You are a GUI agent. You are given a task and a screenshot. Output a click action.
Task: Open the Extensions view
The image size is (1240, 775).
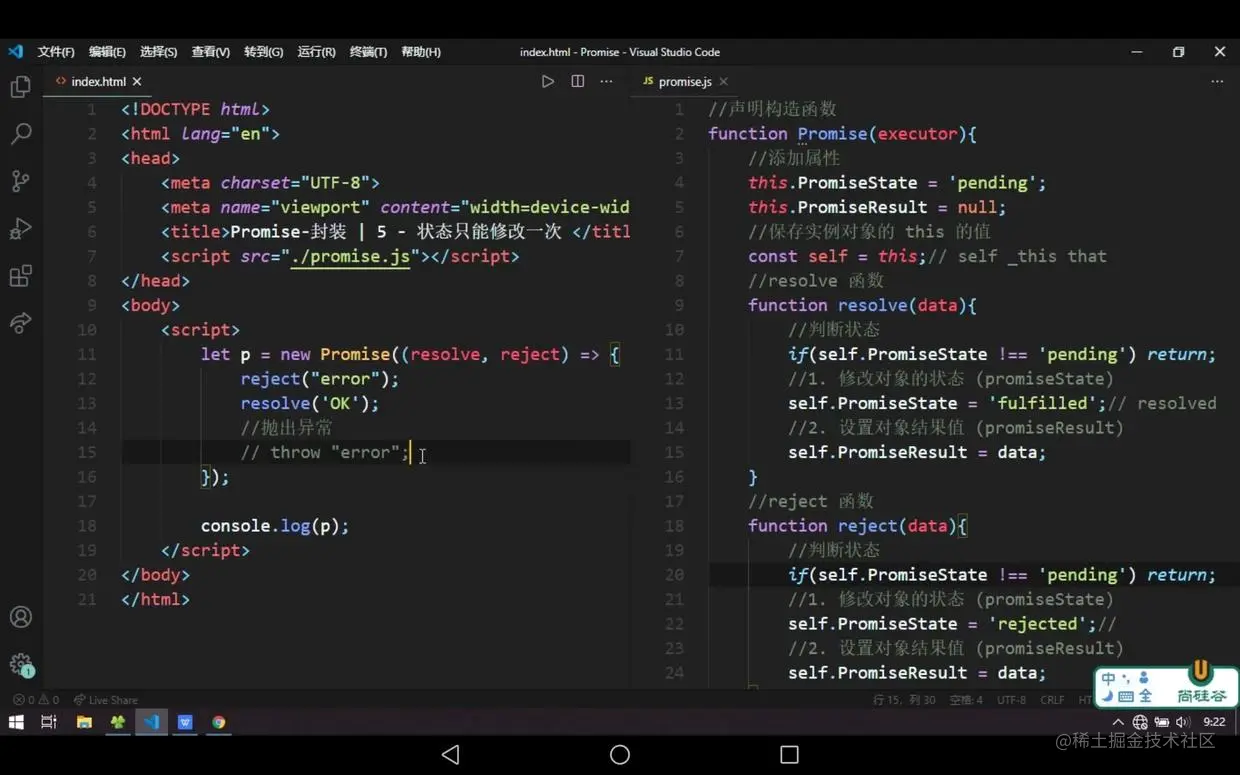[20, 276]
